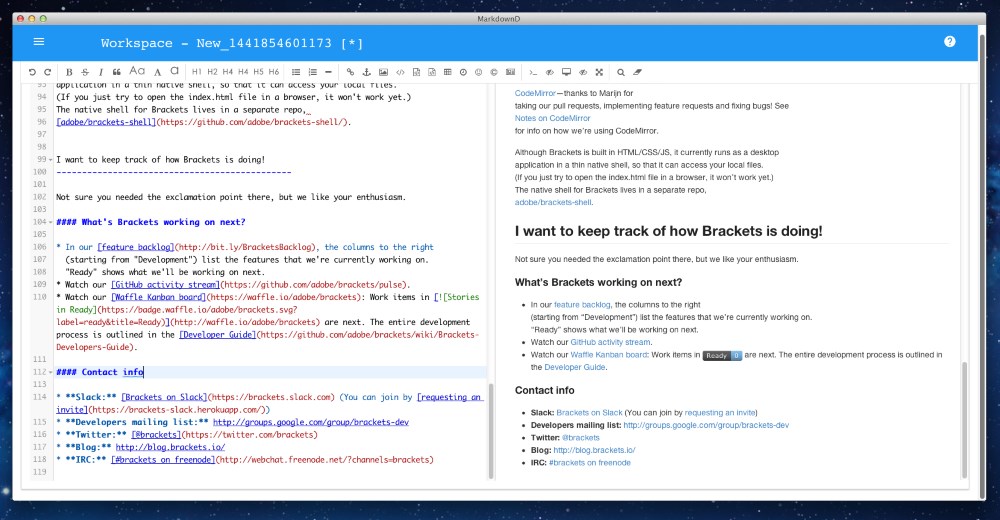Open the Developer Guide link in the preview
The width and height of the screenshot is (1000, 520).
coord(573,368)
